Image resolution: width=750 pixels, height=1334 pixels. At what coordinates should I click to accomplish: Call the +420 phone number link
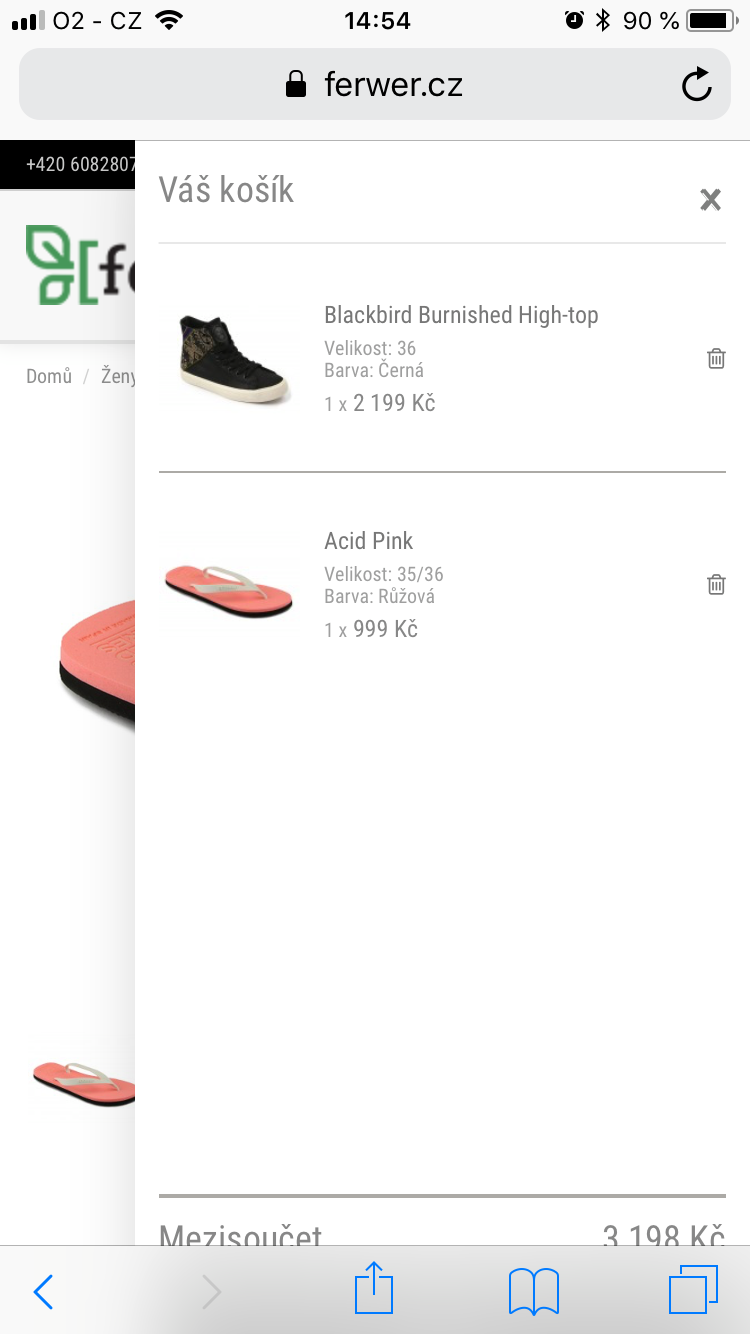(80, 164)
